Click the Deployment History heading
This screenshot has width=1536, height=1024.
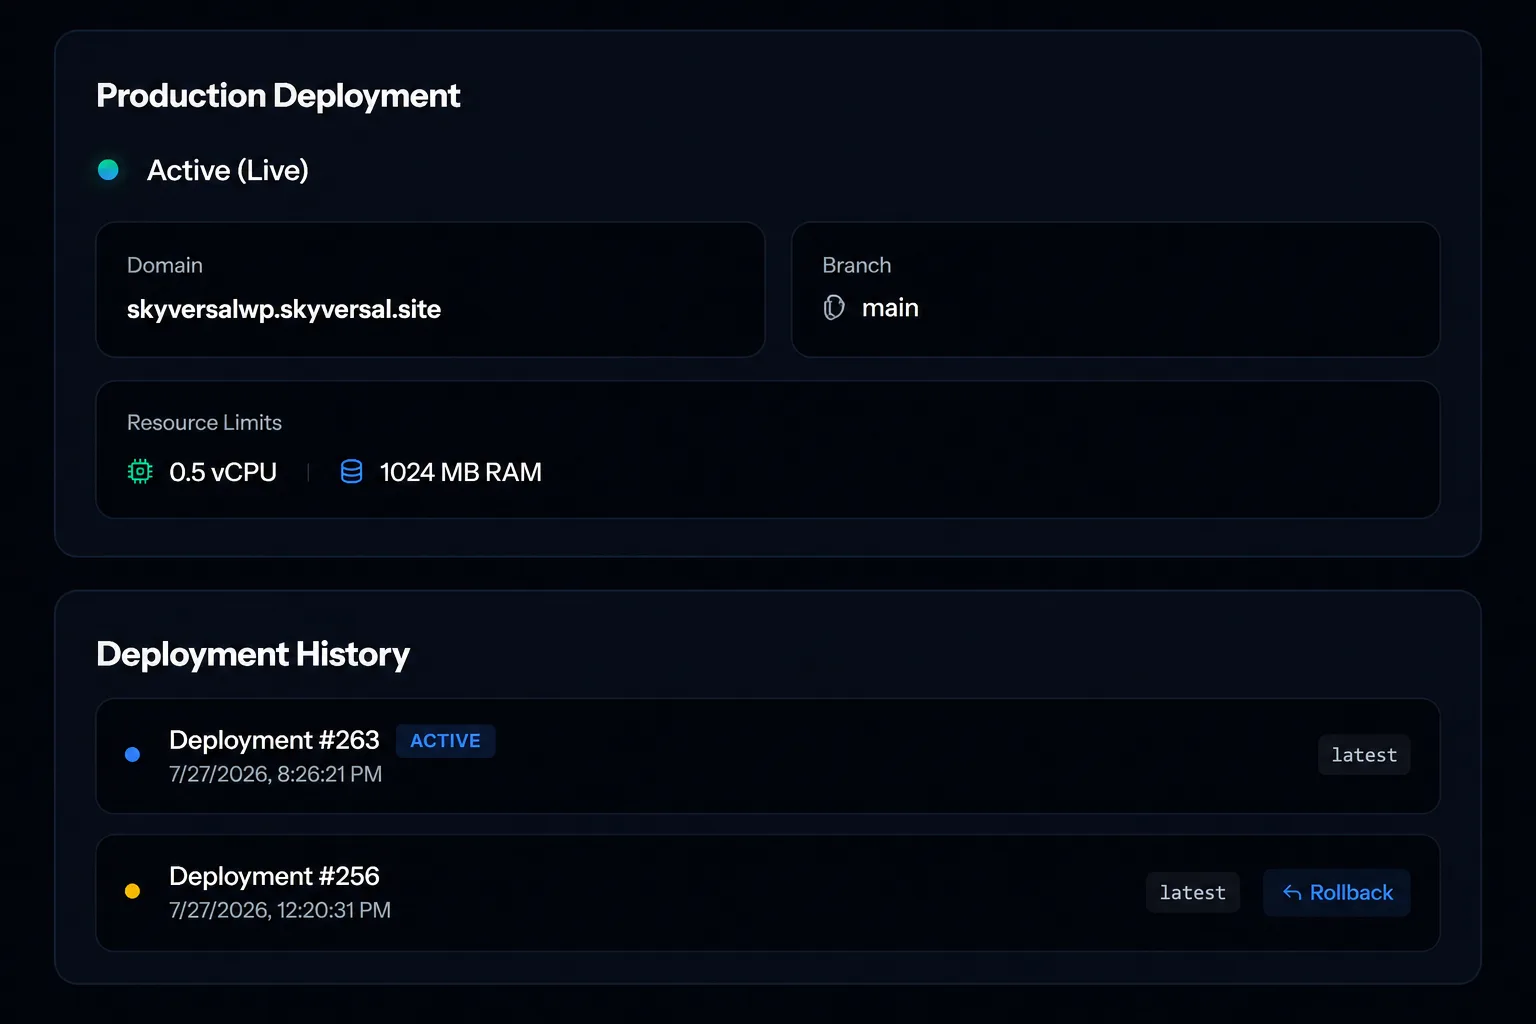[x=253, y=654]
